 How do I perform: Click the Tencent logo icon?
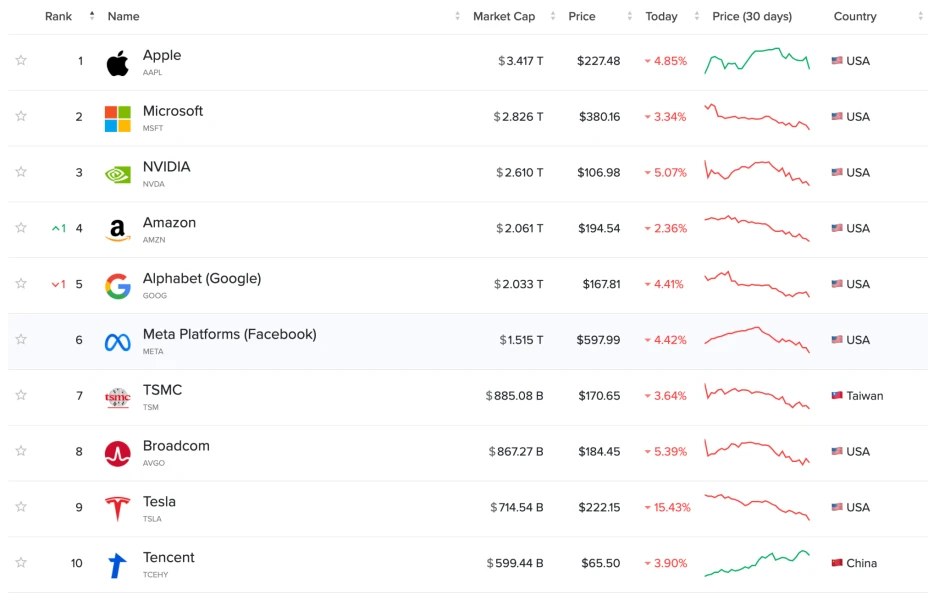coord(117,565)
